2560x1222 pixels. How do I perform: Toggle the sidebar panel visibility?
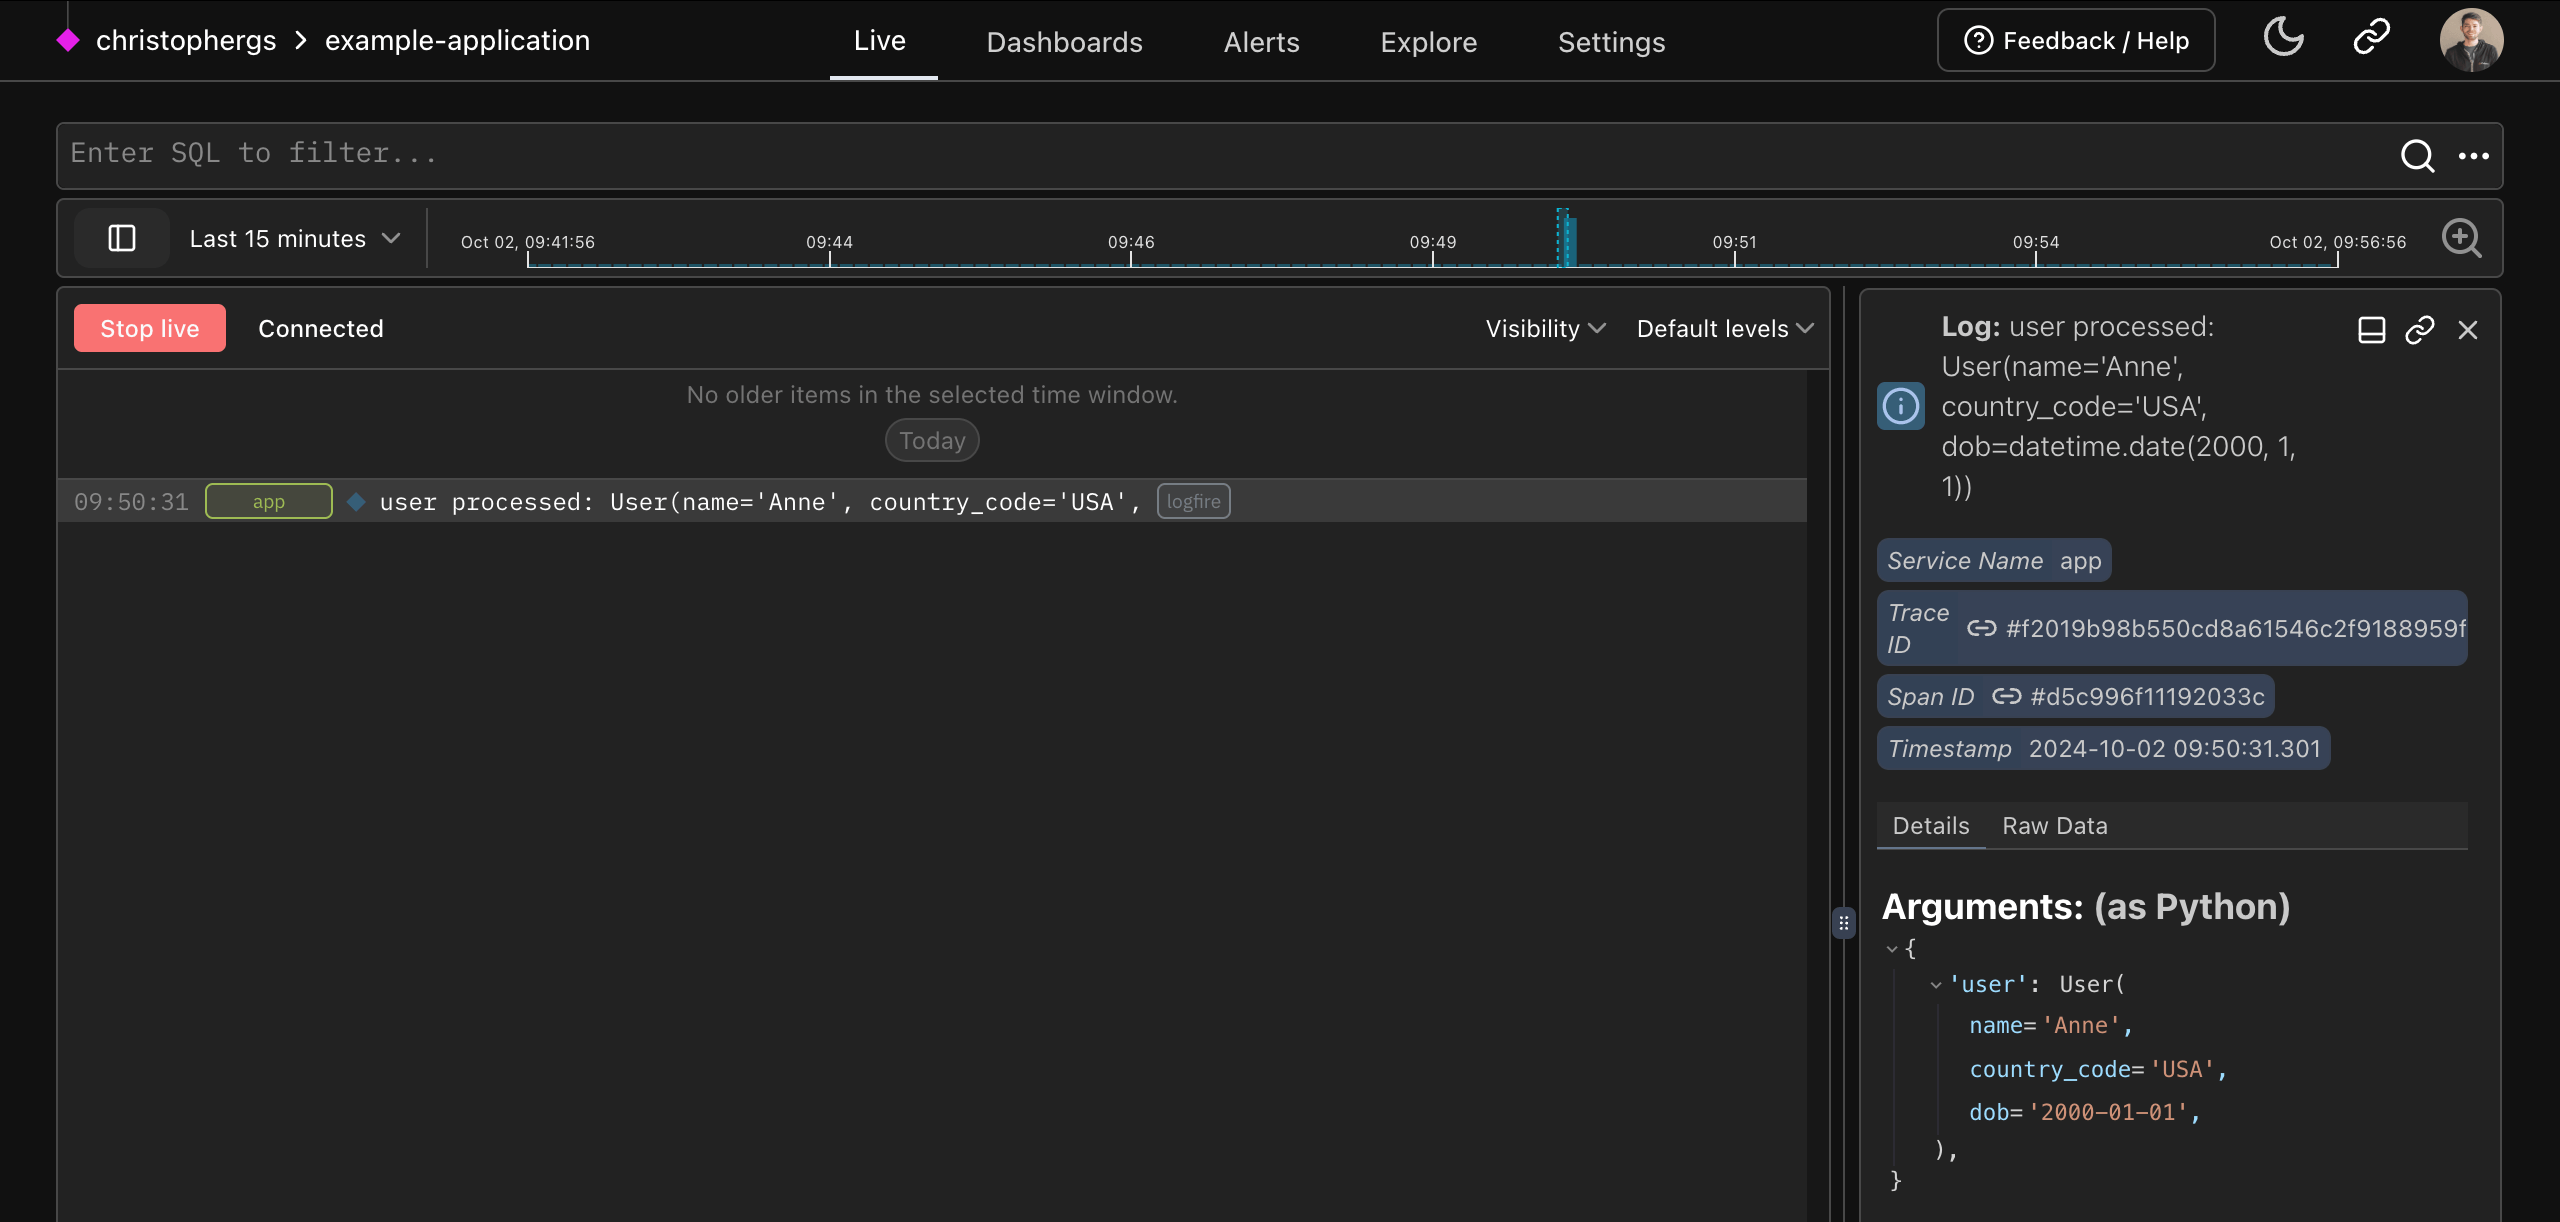click(121, 238)
